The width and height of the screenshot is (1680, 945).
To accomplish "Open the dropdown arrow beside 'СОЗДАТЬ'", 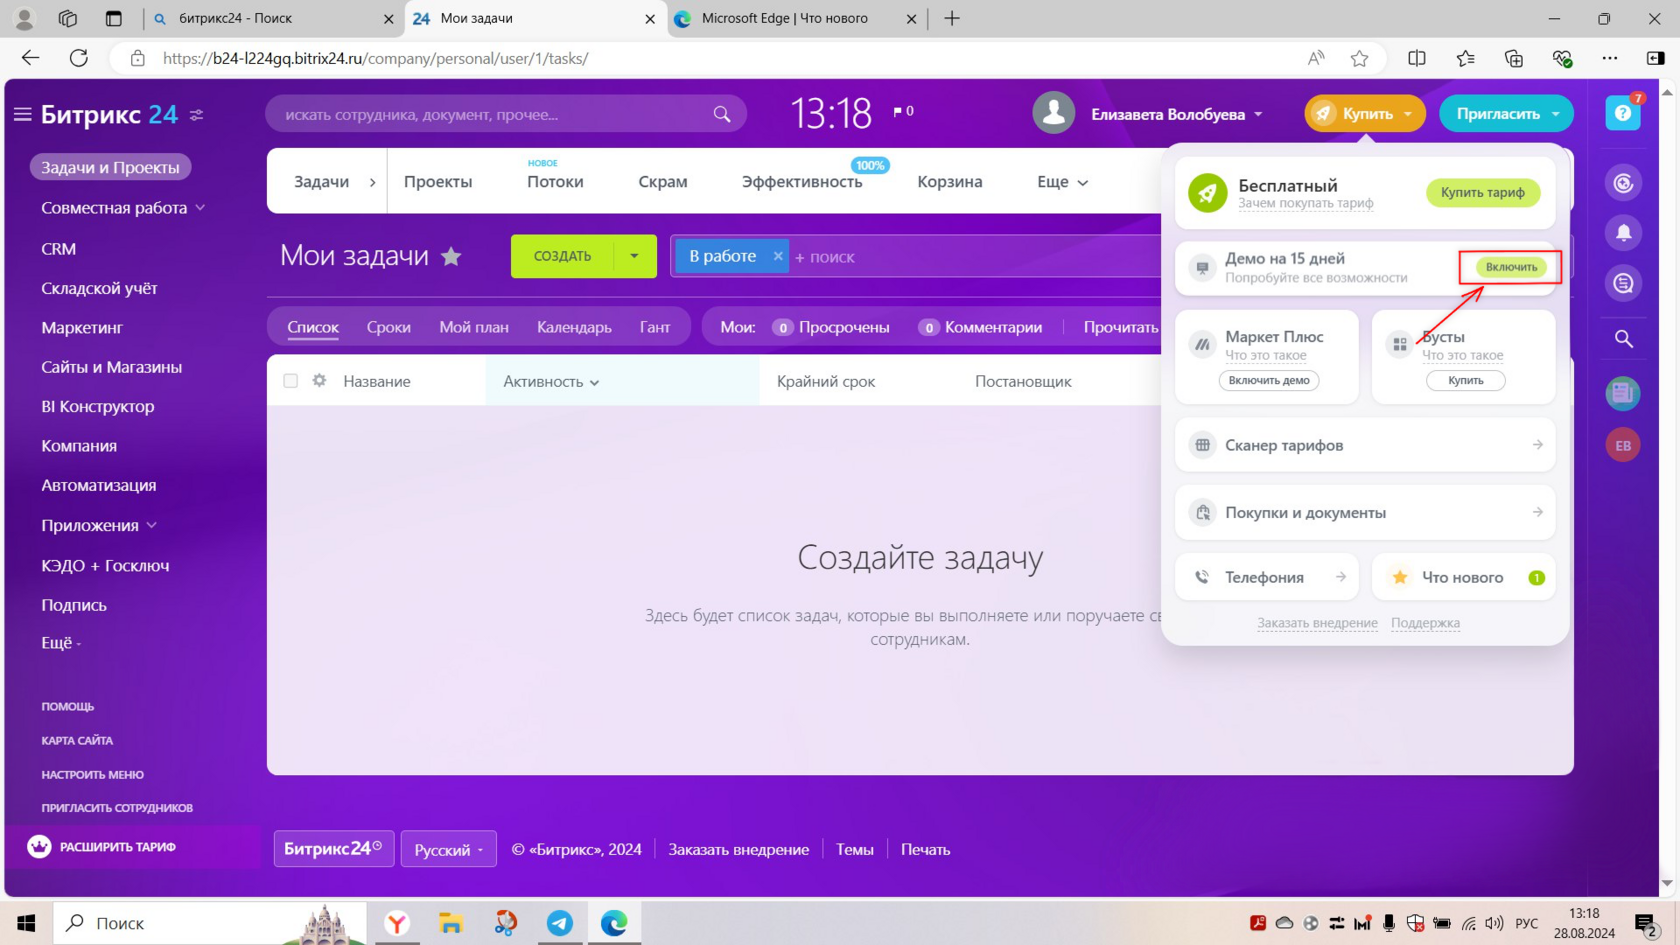I will pyautogui.click(x=634, y=256).
